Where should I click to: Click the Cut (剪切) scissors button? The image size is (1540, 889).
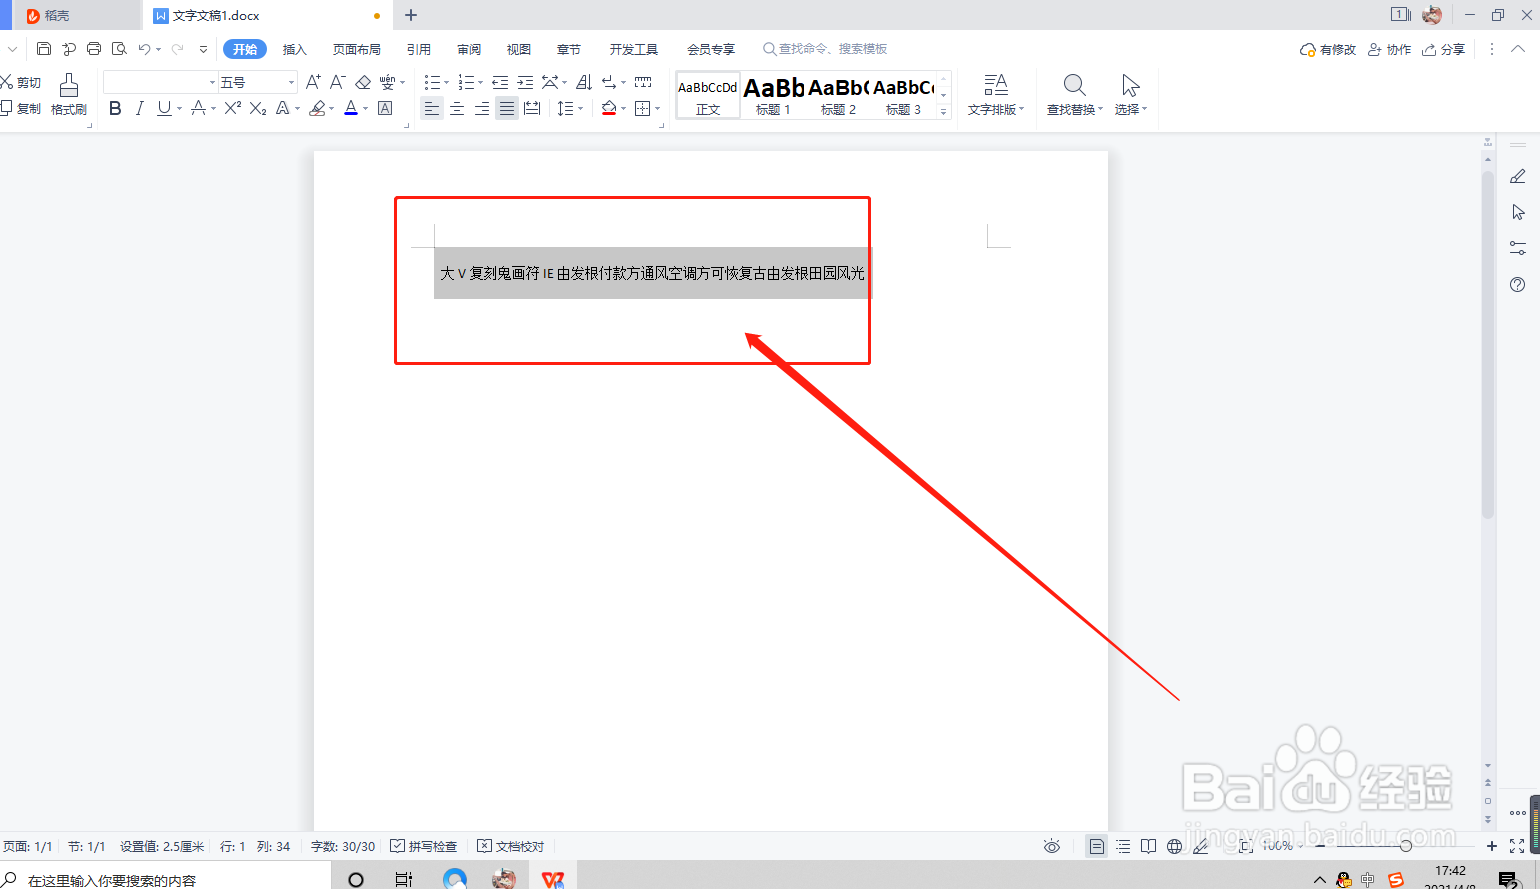[21, 82]
